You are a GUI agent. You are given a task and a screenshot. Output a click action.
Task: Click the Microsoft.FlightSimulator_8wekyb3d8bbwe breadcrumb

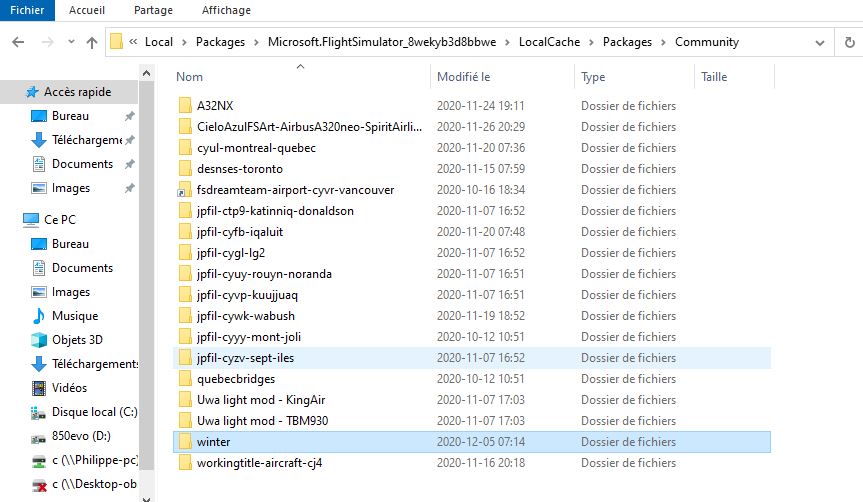tap(381, 42)
